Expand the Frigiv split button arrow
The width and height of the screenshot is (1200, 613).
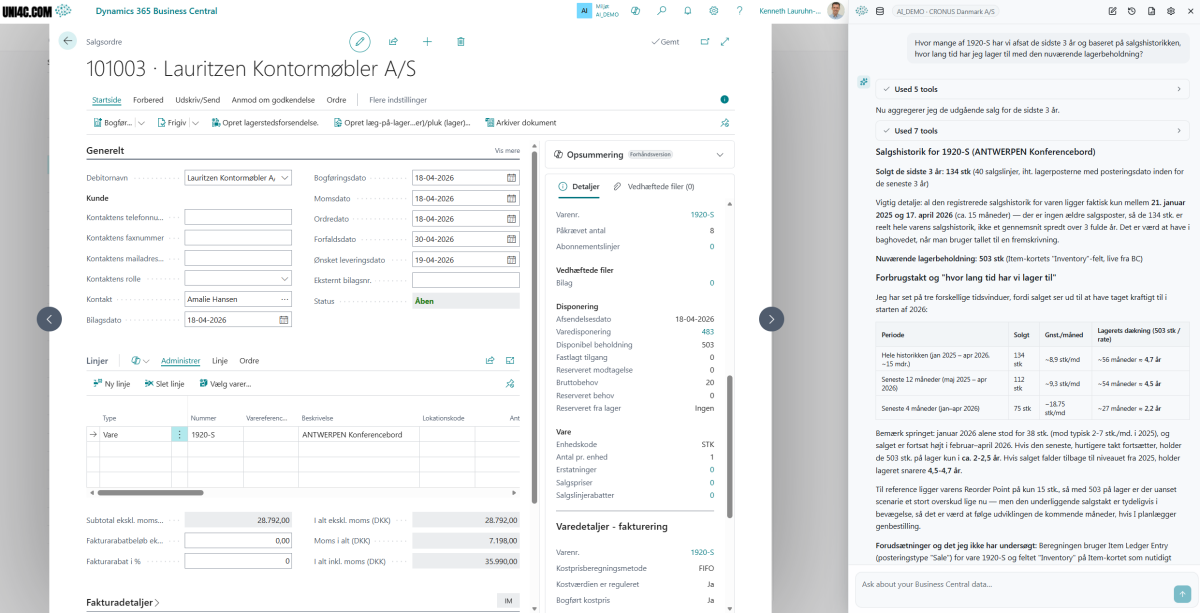196,123
